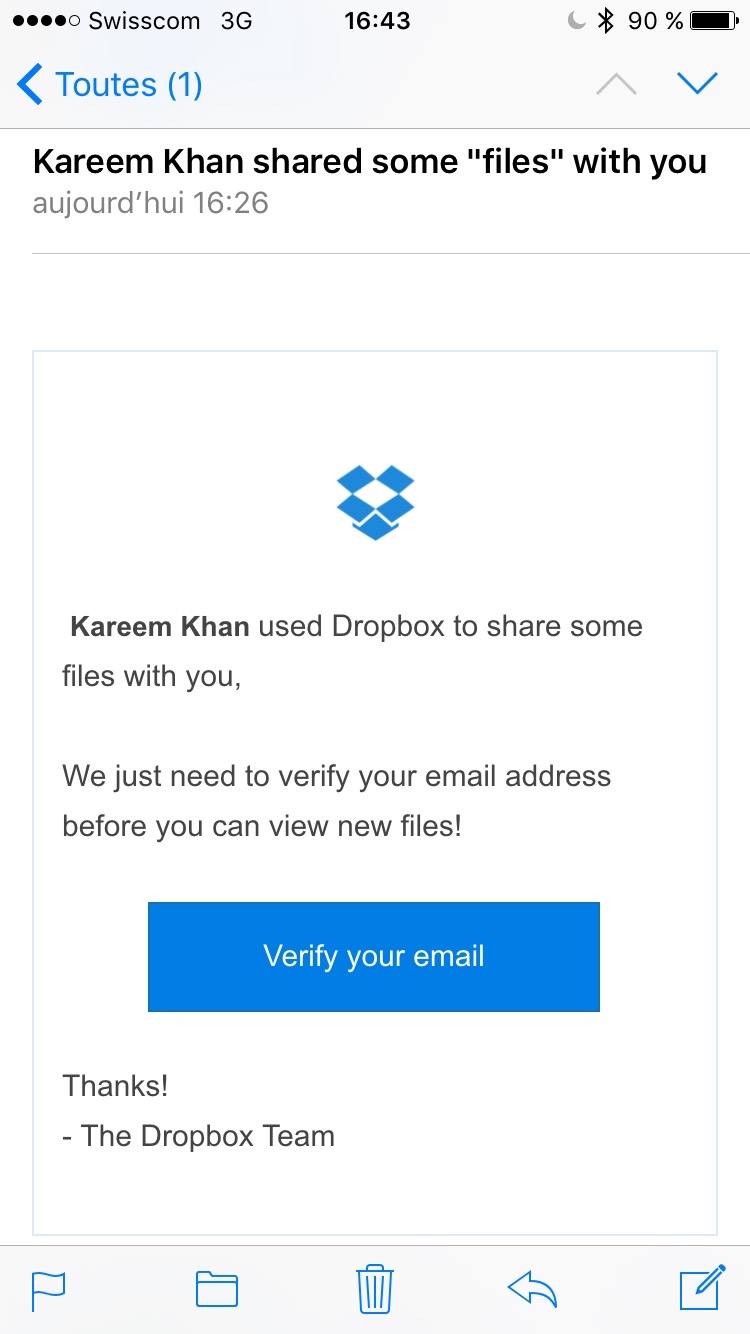This screenshot has width=750, height=1334.
Task: Go to the next message with the down arrow
Action: point(697,85)
